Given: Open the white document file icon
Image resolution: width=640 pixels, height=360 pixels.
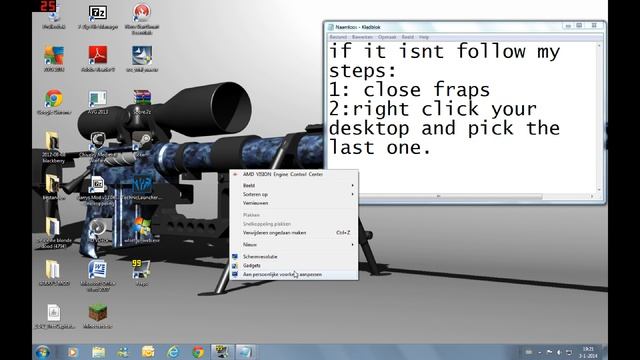Looking at the screenshot, I should click(x=54, y=316).
